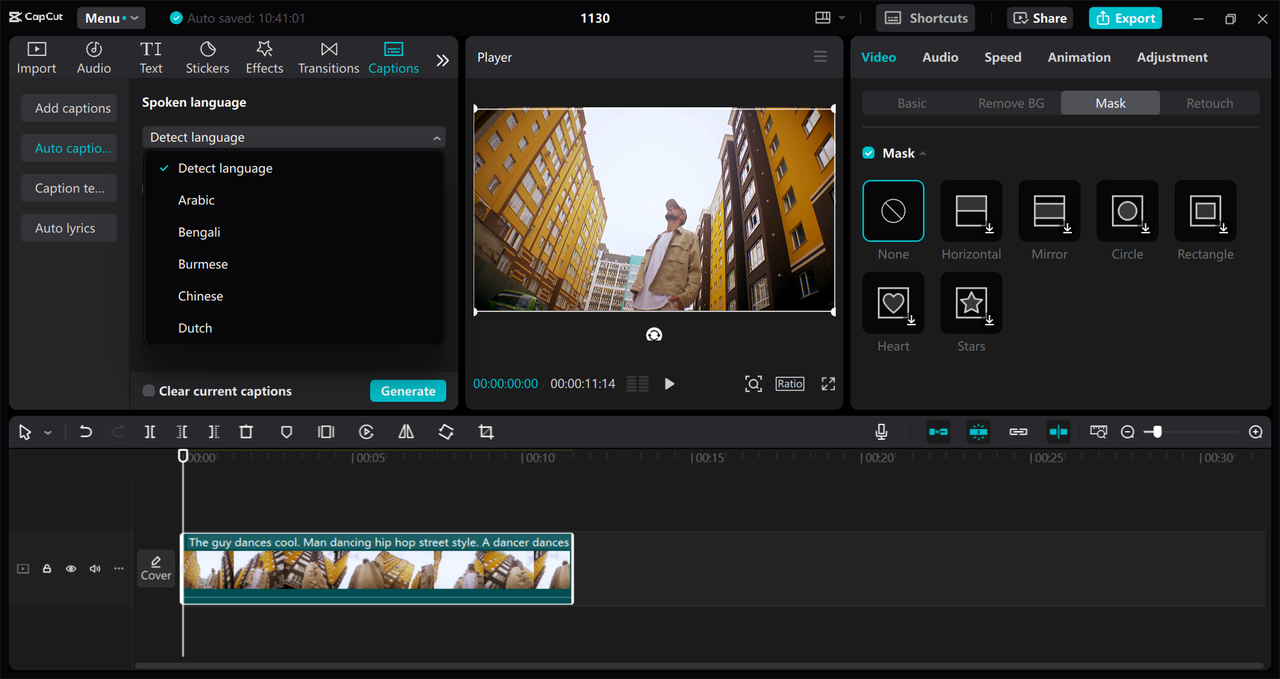Screen dimensions: 1280x679
Task: Enable Clear current captions checkbox
Action: pyautogui.click(x=149, y=391)
